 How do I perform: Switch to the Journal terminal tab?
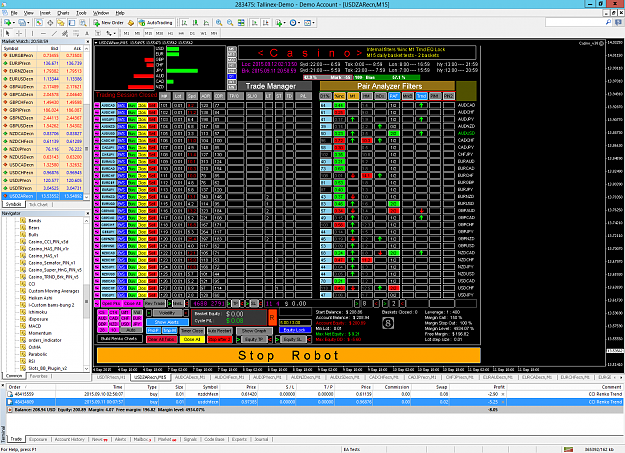pyautogui.click(x=261, y=439)
